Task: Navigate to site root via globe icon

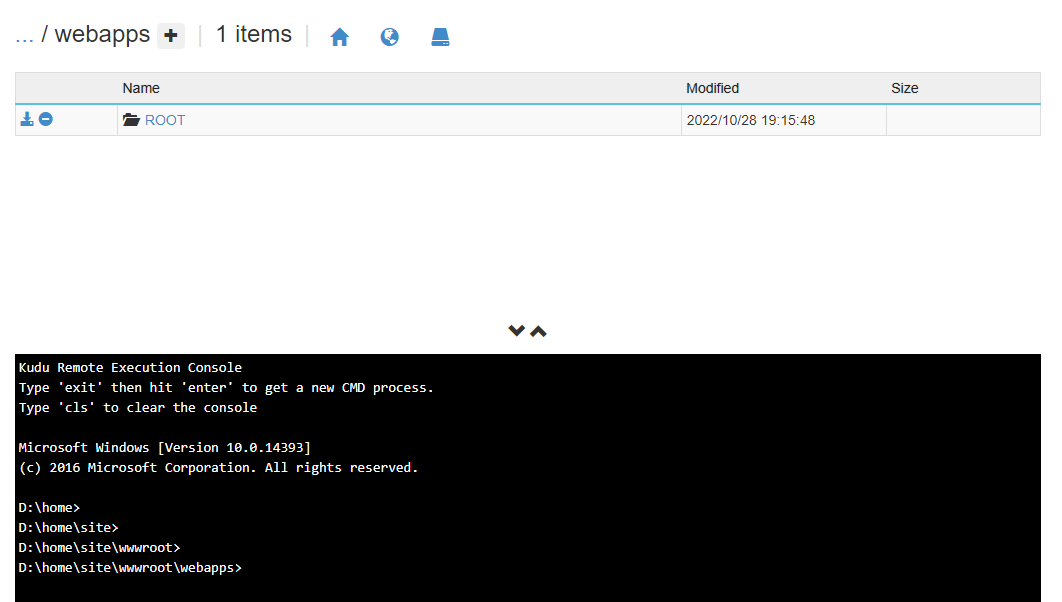Action: [x=389, y=36]
